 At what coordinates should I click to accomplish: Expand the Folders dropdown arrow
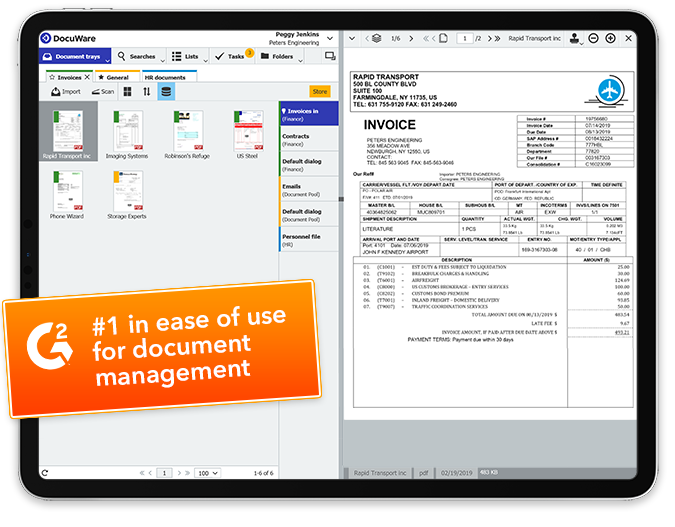300,61
